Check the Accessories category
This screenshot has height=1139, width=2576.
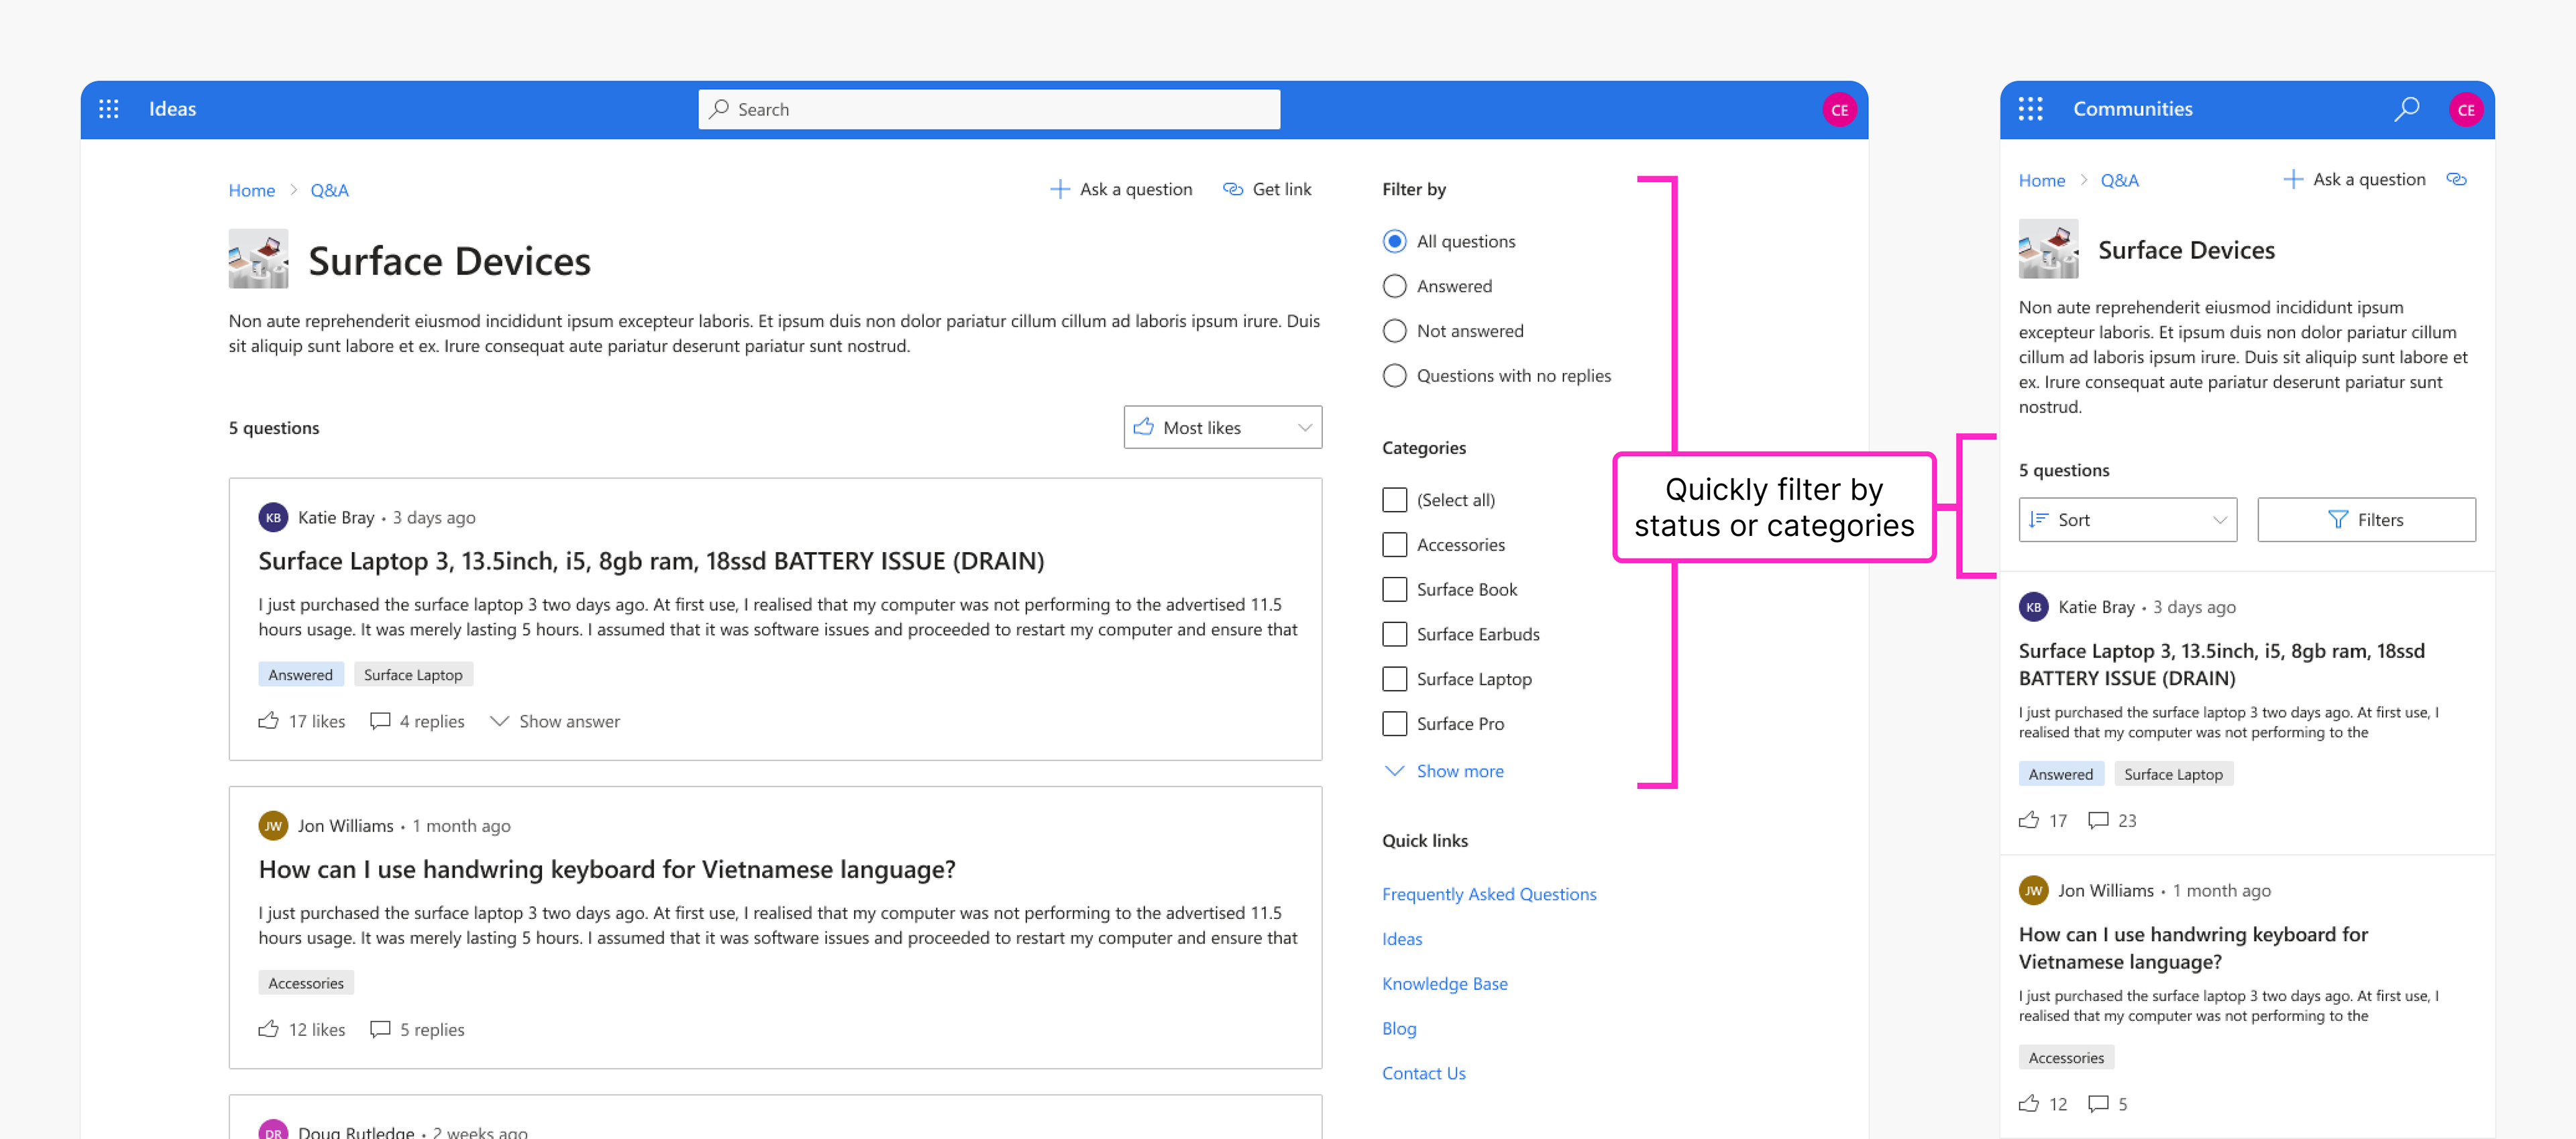(1394, 545)
